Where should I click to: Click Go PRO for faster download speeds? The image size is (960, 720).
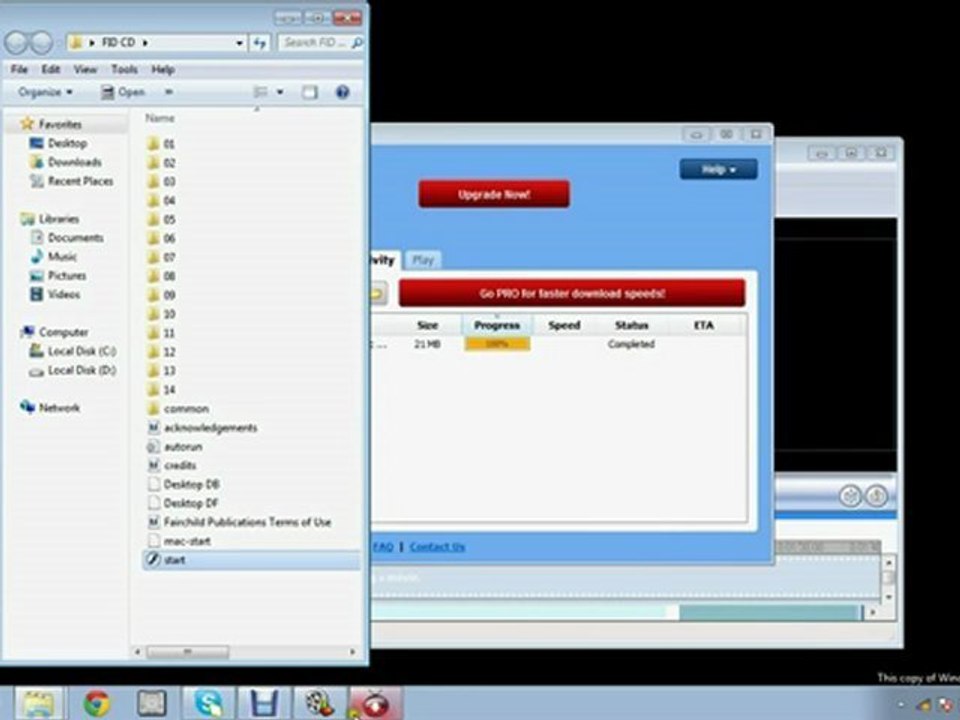[572, 293]
